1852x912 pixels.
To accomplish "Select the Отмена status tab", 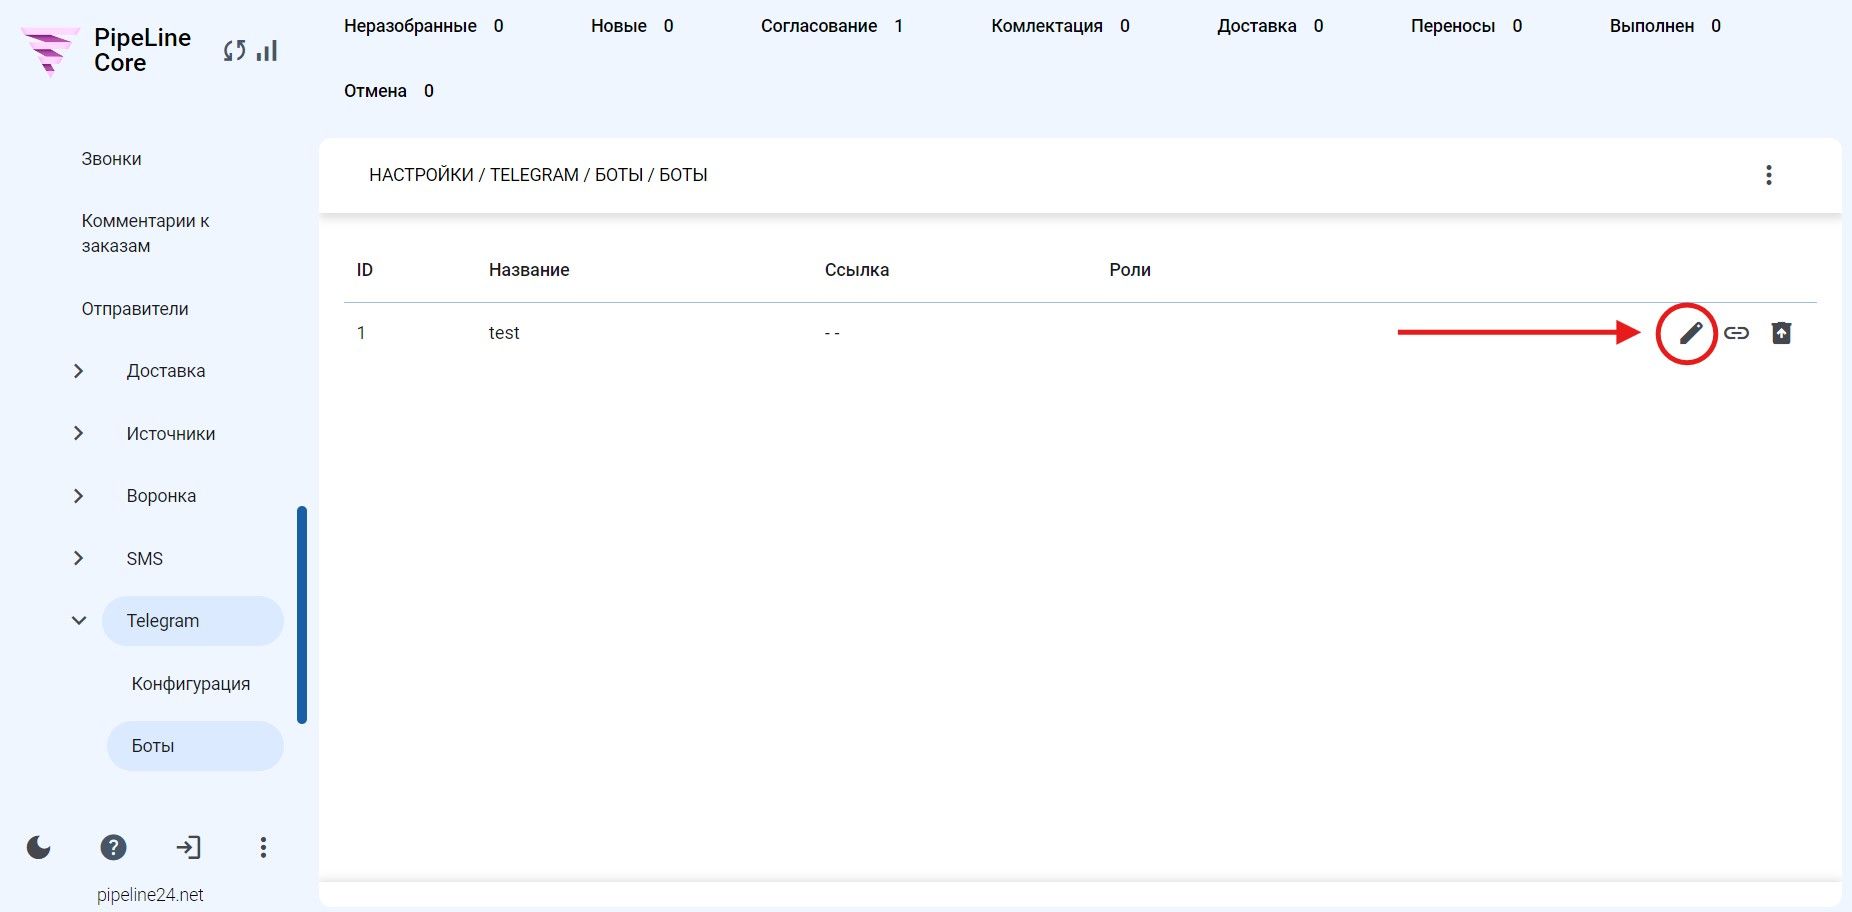I will click(389, 91).
